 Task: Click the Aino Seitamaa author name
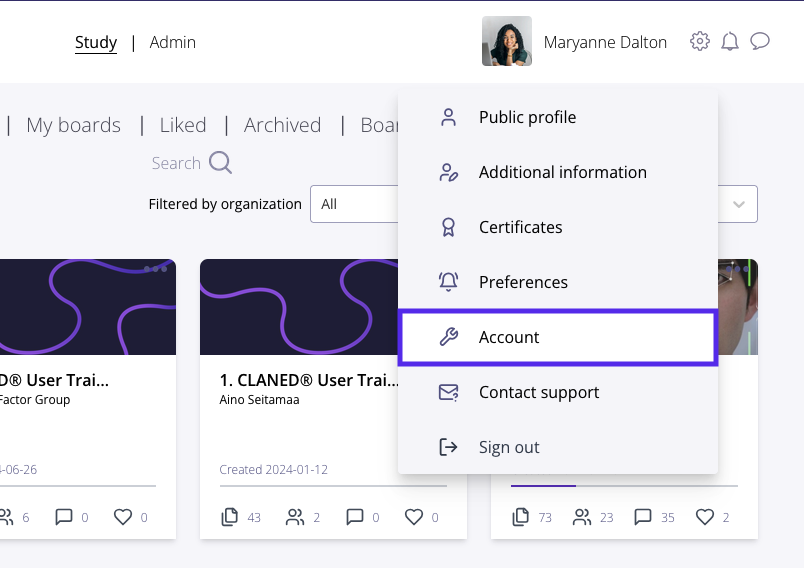[259, 400]
